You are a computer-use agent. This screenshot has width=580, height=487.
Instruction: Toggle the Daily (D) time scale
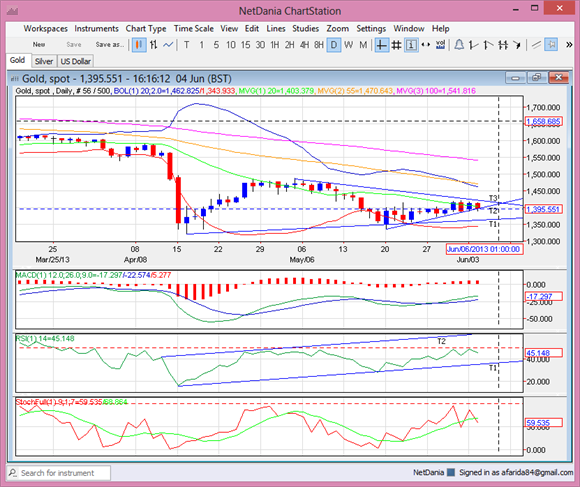[x=334, y=45]
